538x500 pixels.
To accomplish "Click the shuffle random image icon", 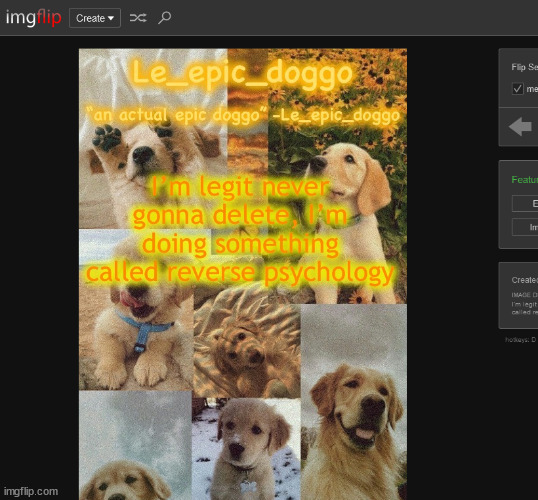I will pos(138,18).
